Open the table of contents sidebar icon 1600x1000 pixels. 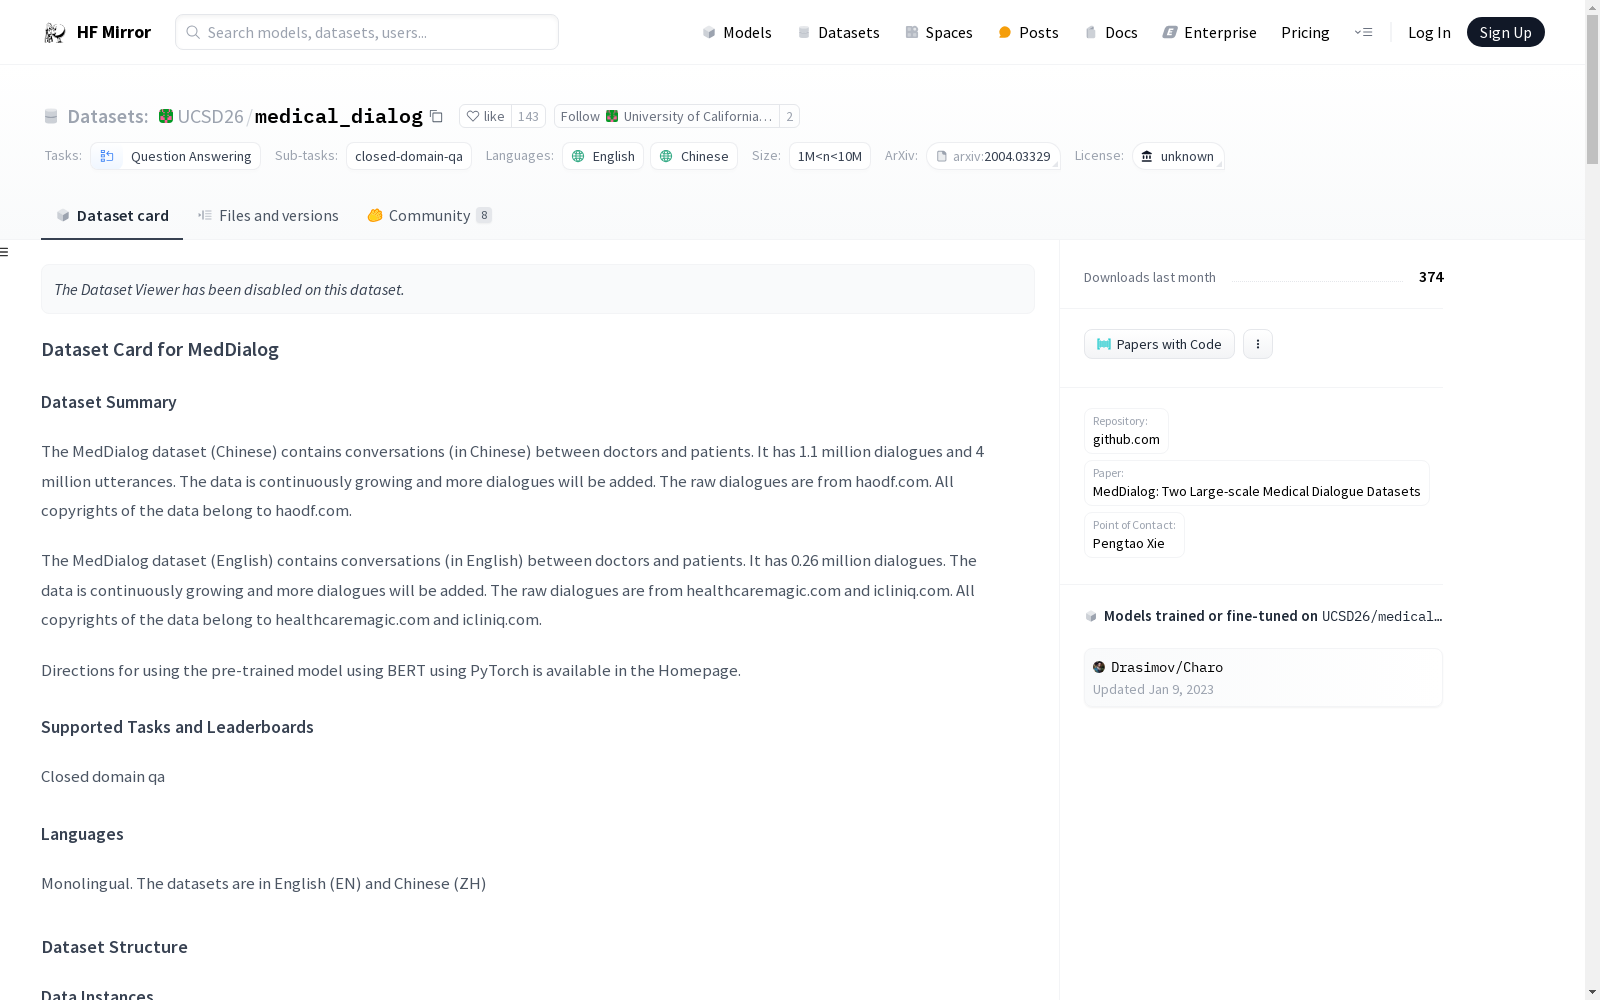[x=5, y=252]
